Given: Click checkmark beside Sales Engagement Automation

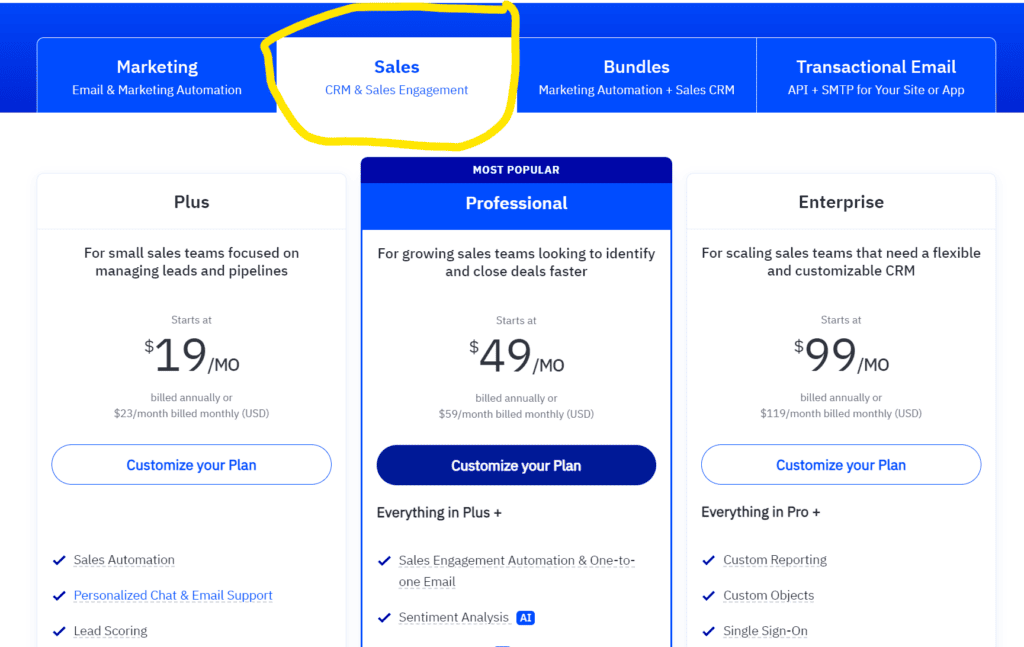Looking at the screenshot, I should (x=385, y=561).
